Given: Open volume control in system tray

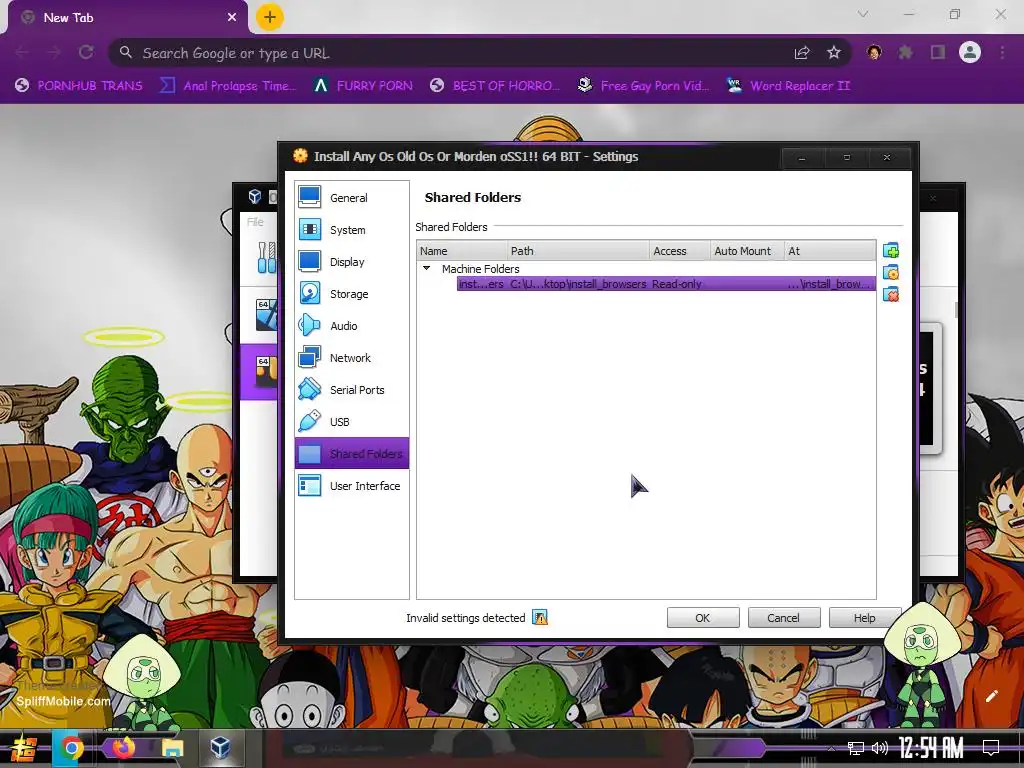Looking at the screenshot, I should tap(879, 748).
